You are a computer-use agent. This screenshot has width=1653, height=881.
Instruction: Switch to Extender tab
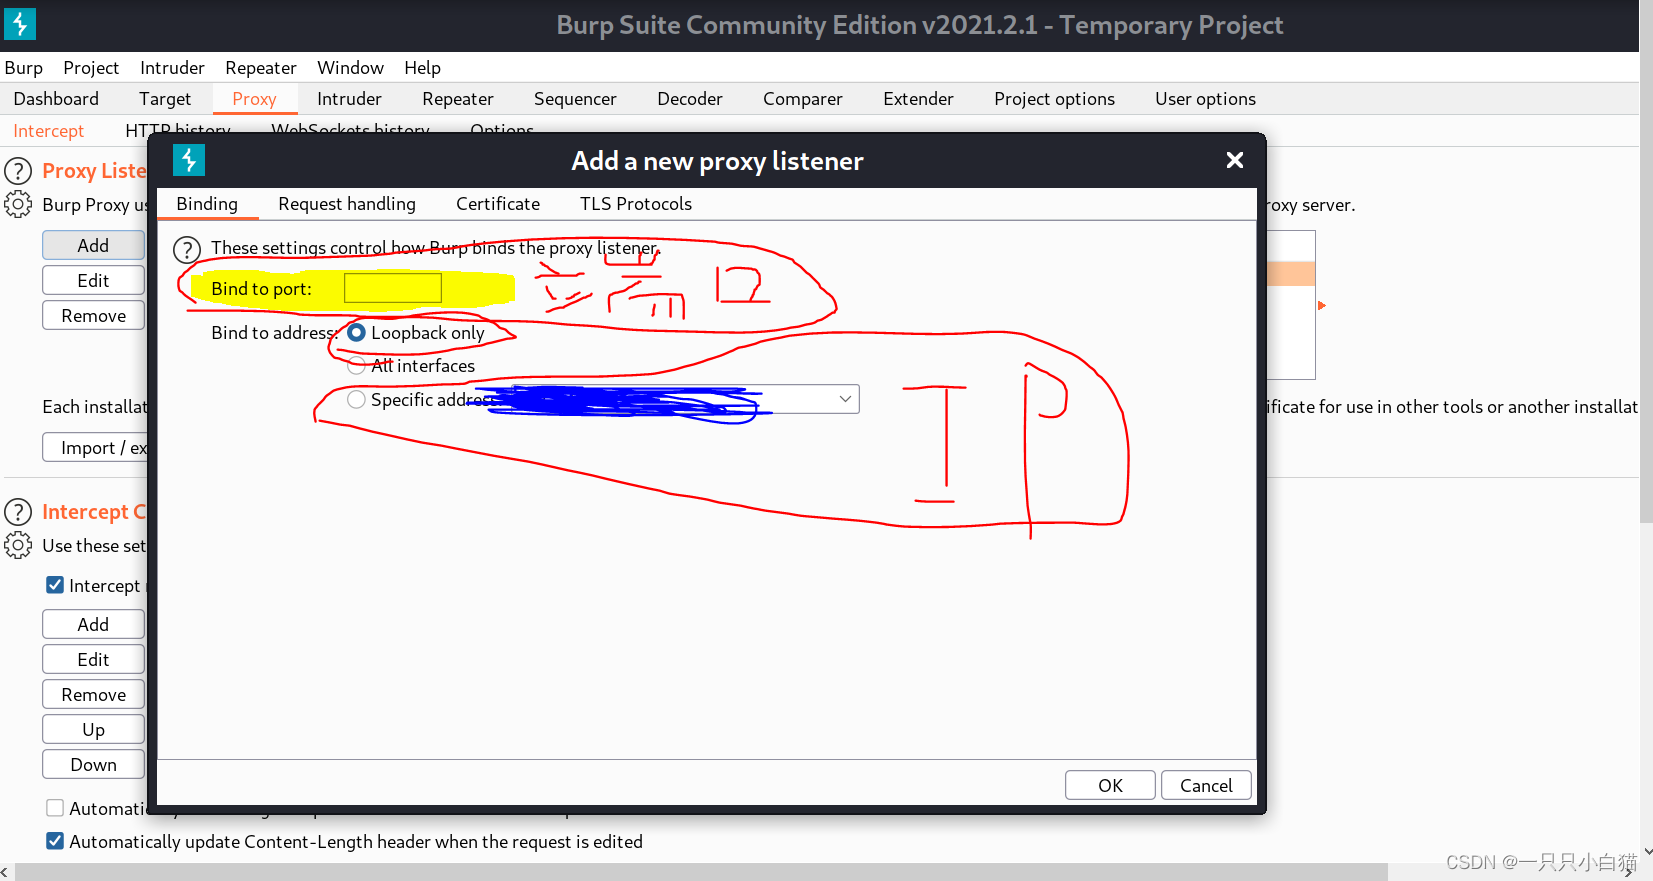pos(918,99)
